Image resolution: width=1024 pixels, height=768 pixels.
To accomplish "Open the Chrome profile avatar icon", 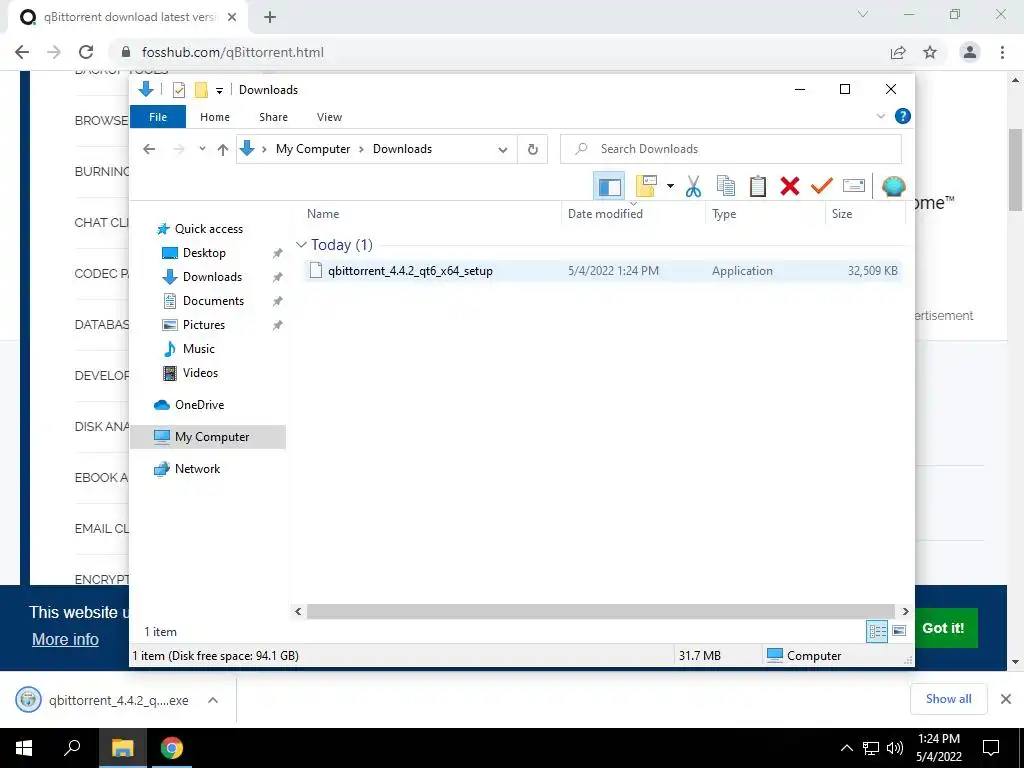I will (x=970, y=52).
